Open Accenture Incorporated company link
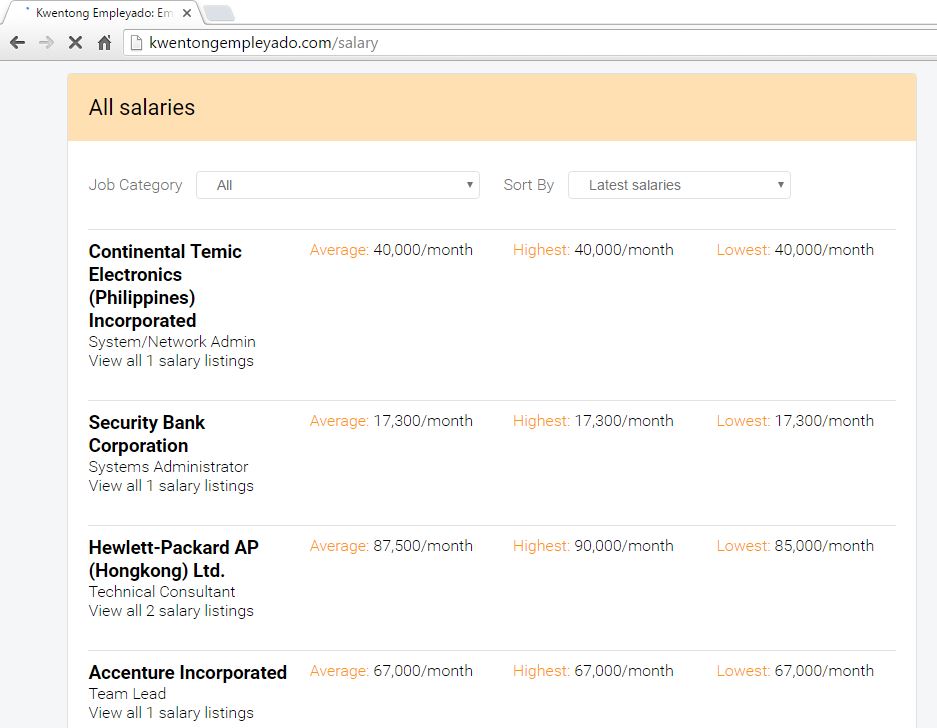The width and height of the screenshot is (937, 728). tap(188, 672)
